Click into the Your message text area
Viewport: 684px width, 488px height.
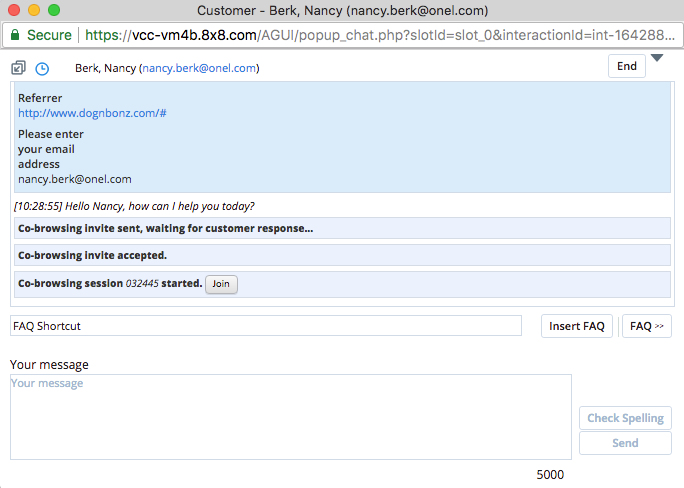point(291,417)
